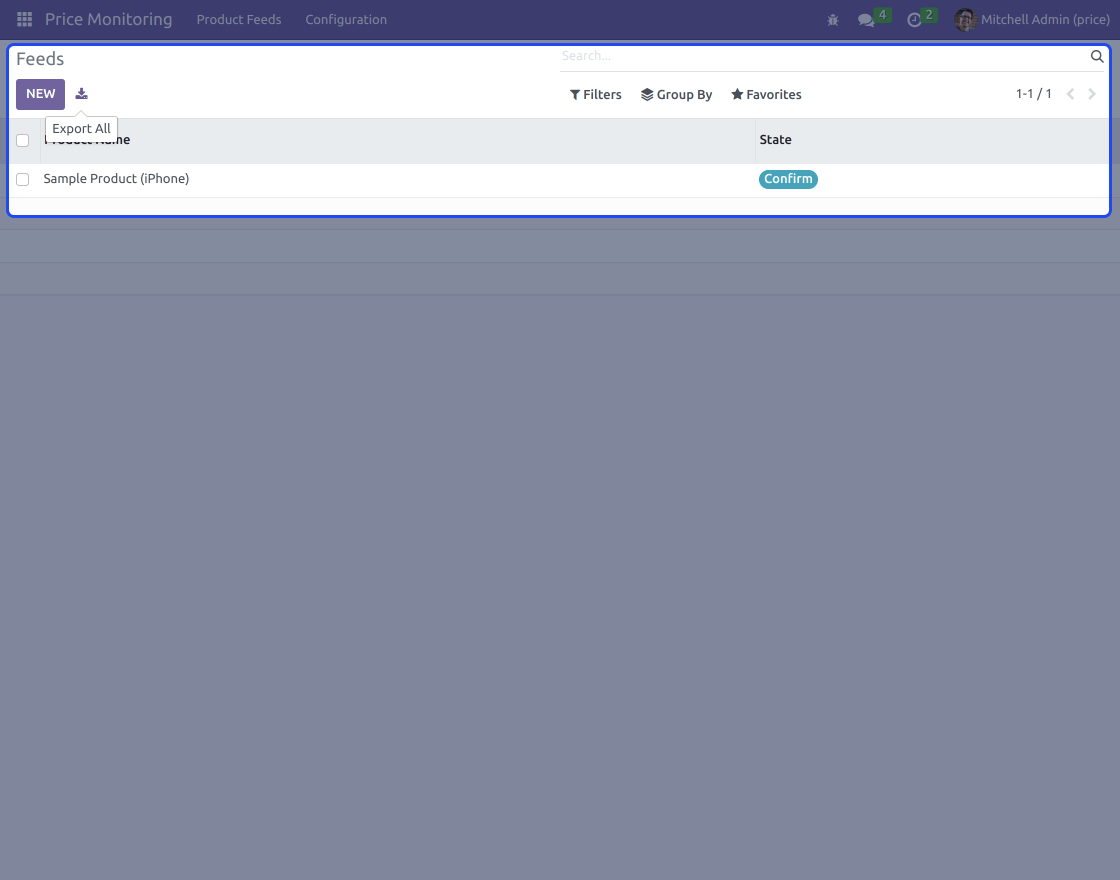Click the 1-1 / 1 pager counter
1120x880 pixels.
1034,94
